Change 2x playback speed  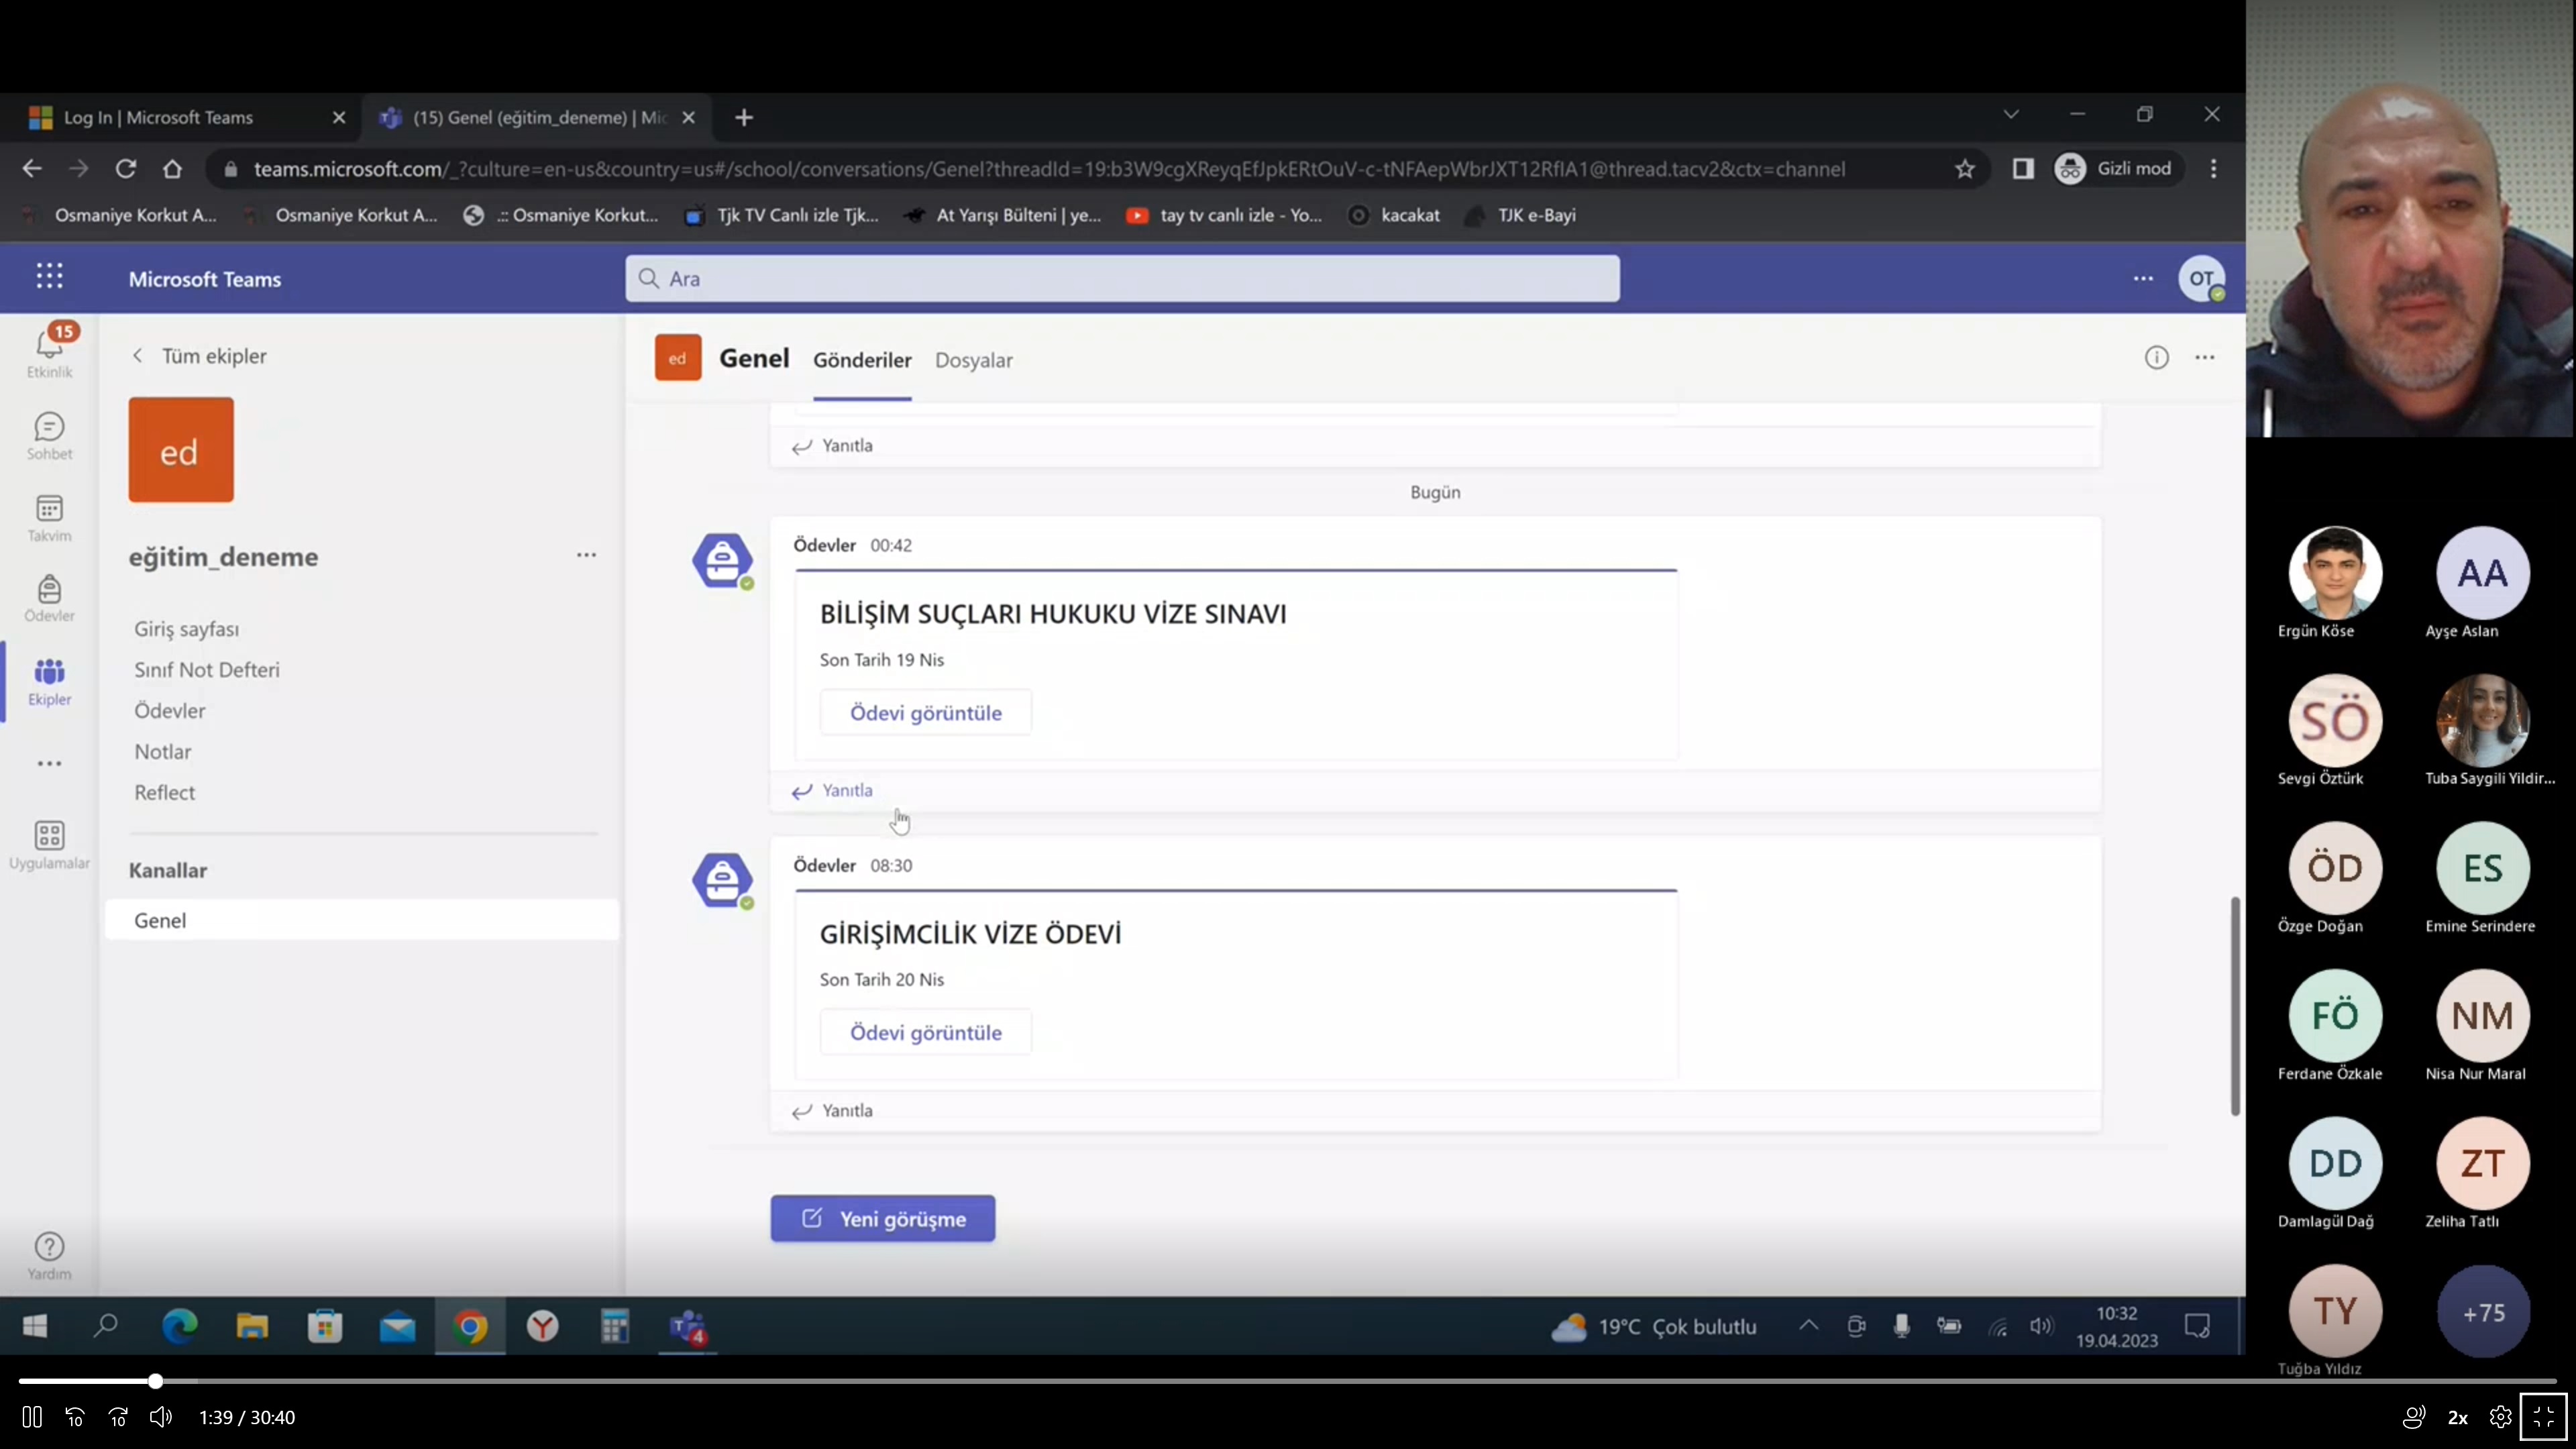point(2458,1417)
